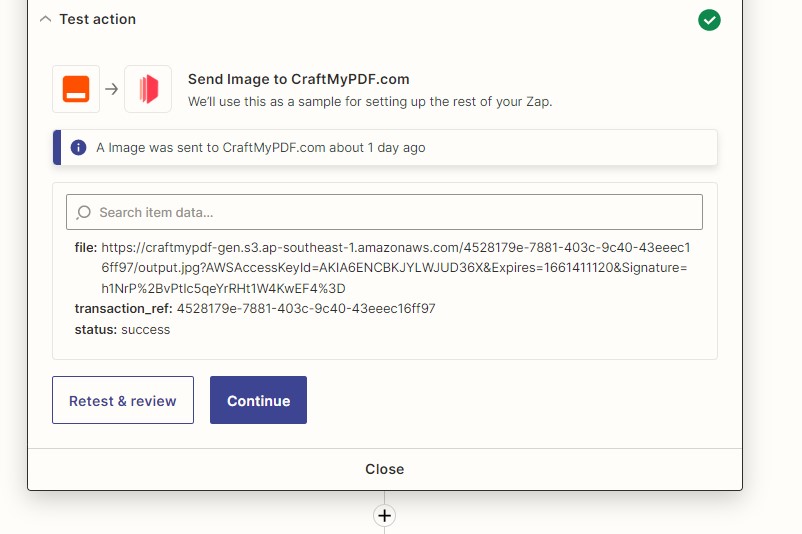Click the transaction_ref value

306,308
